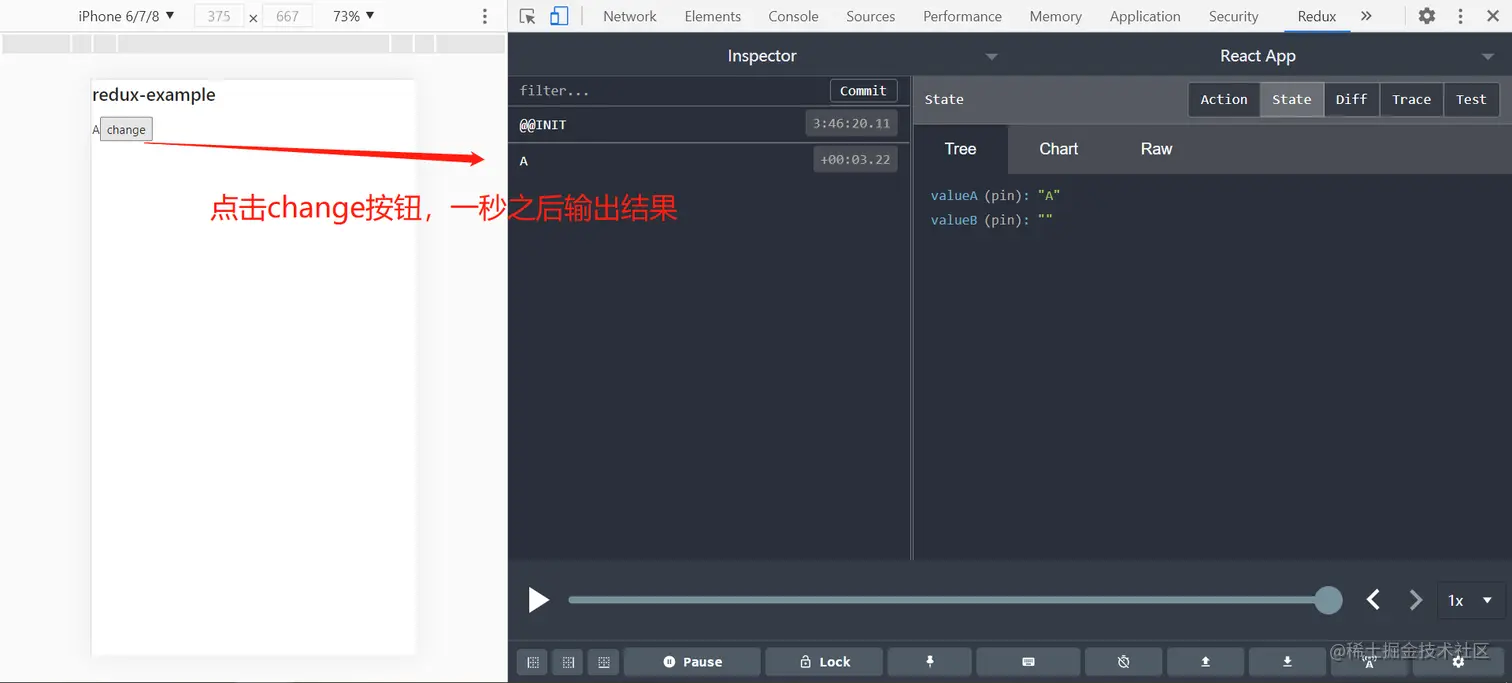
Task: Switch to the Memory tab
Action: coord(1055,16)
